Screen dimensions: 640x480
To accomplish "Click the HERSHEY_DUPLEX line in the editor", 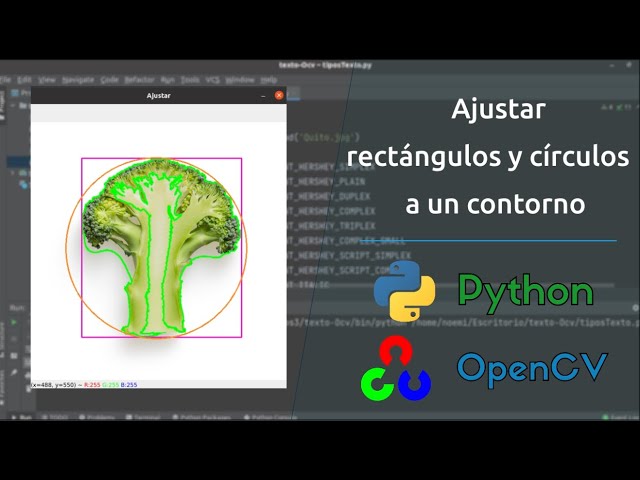I will click(x=329, y=196).
